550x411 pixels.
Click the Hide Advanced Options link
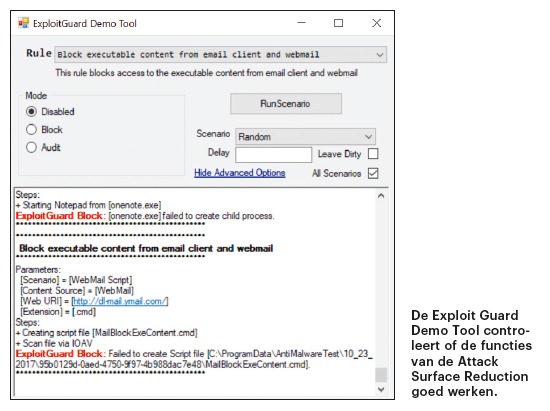pos(240,173)
